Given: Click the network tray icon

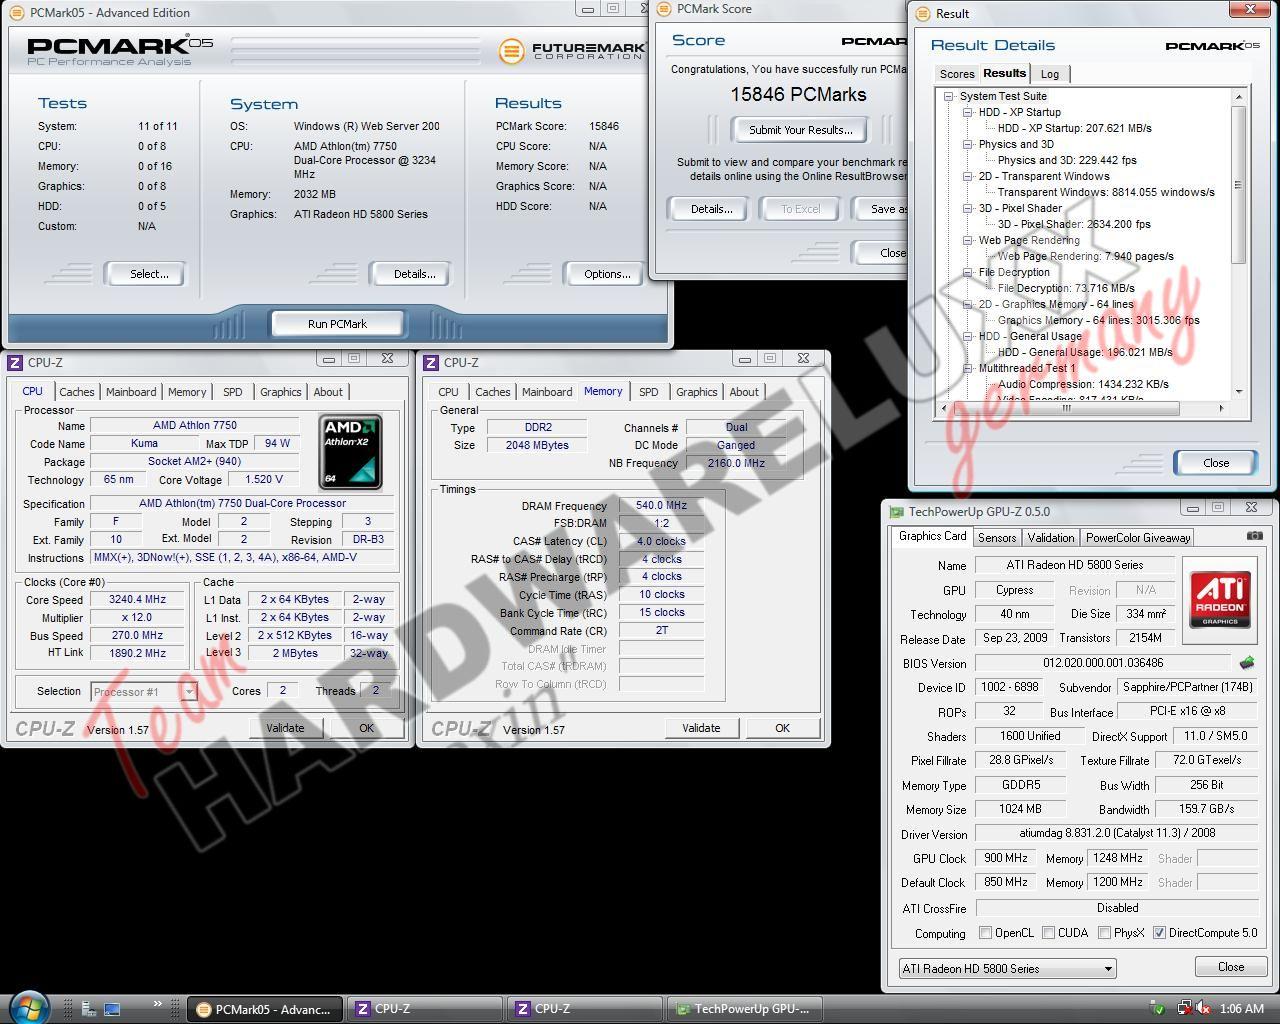Looking at the screenshot, I should [1184, 1009].
